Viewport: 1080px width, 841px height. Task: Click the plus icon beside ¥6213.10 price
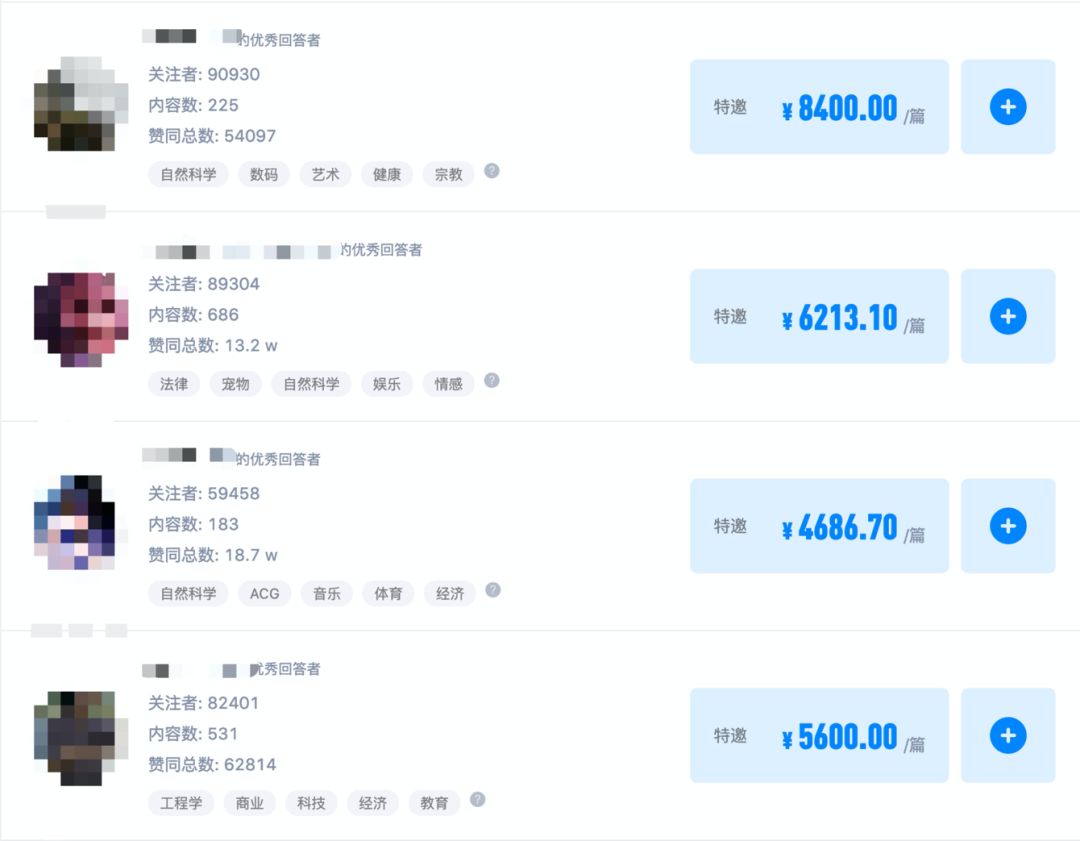1008,317
